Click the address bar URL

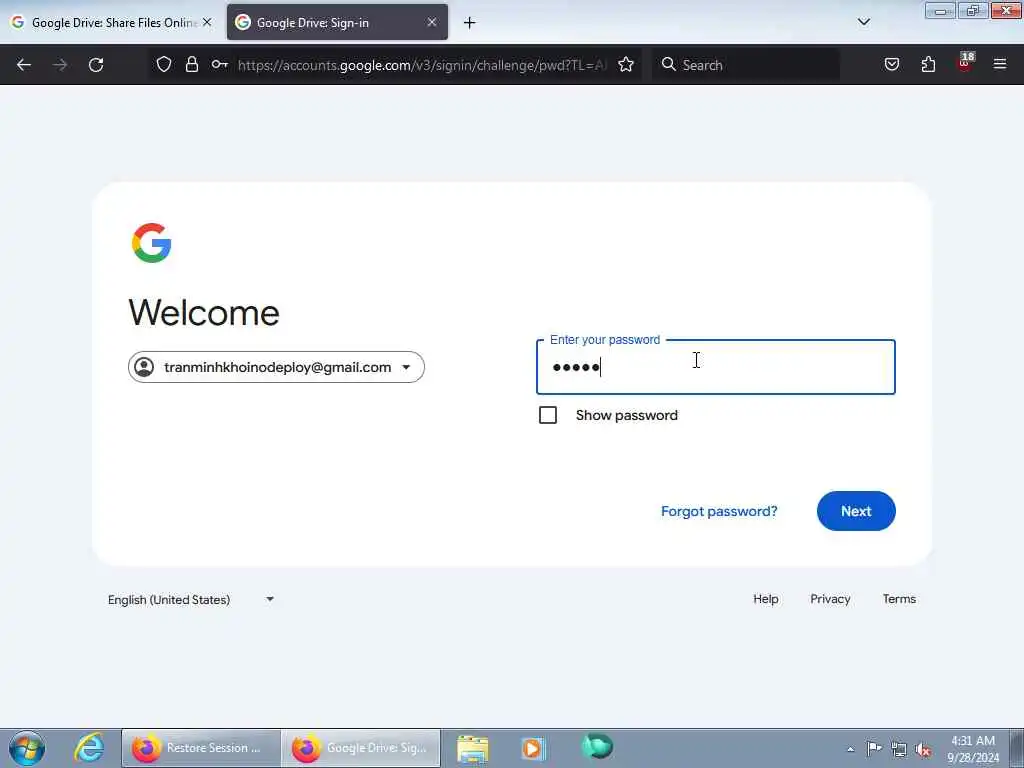tap(422, 65)
